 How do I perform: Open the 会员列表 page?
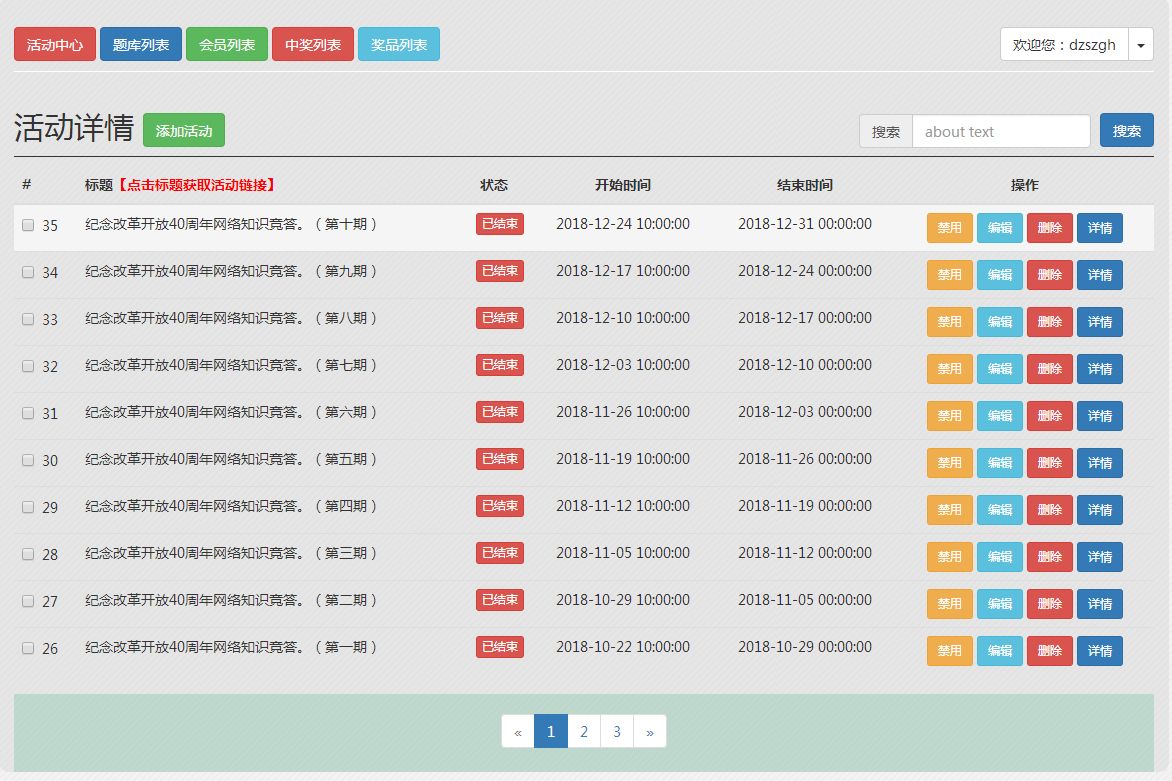[x=227, y=44]
